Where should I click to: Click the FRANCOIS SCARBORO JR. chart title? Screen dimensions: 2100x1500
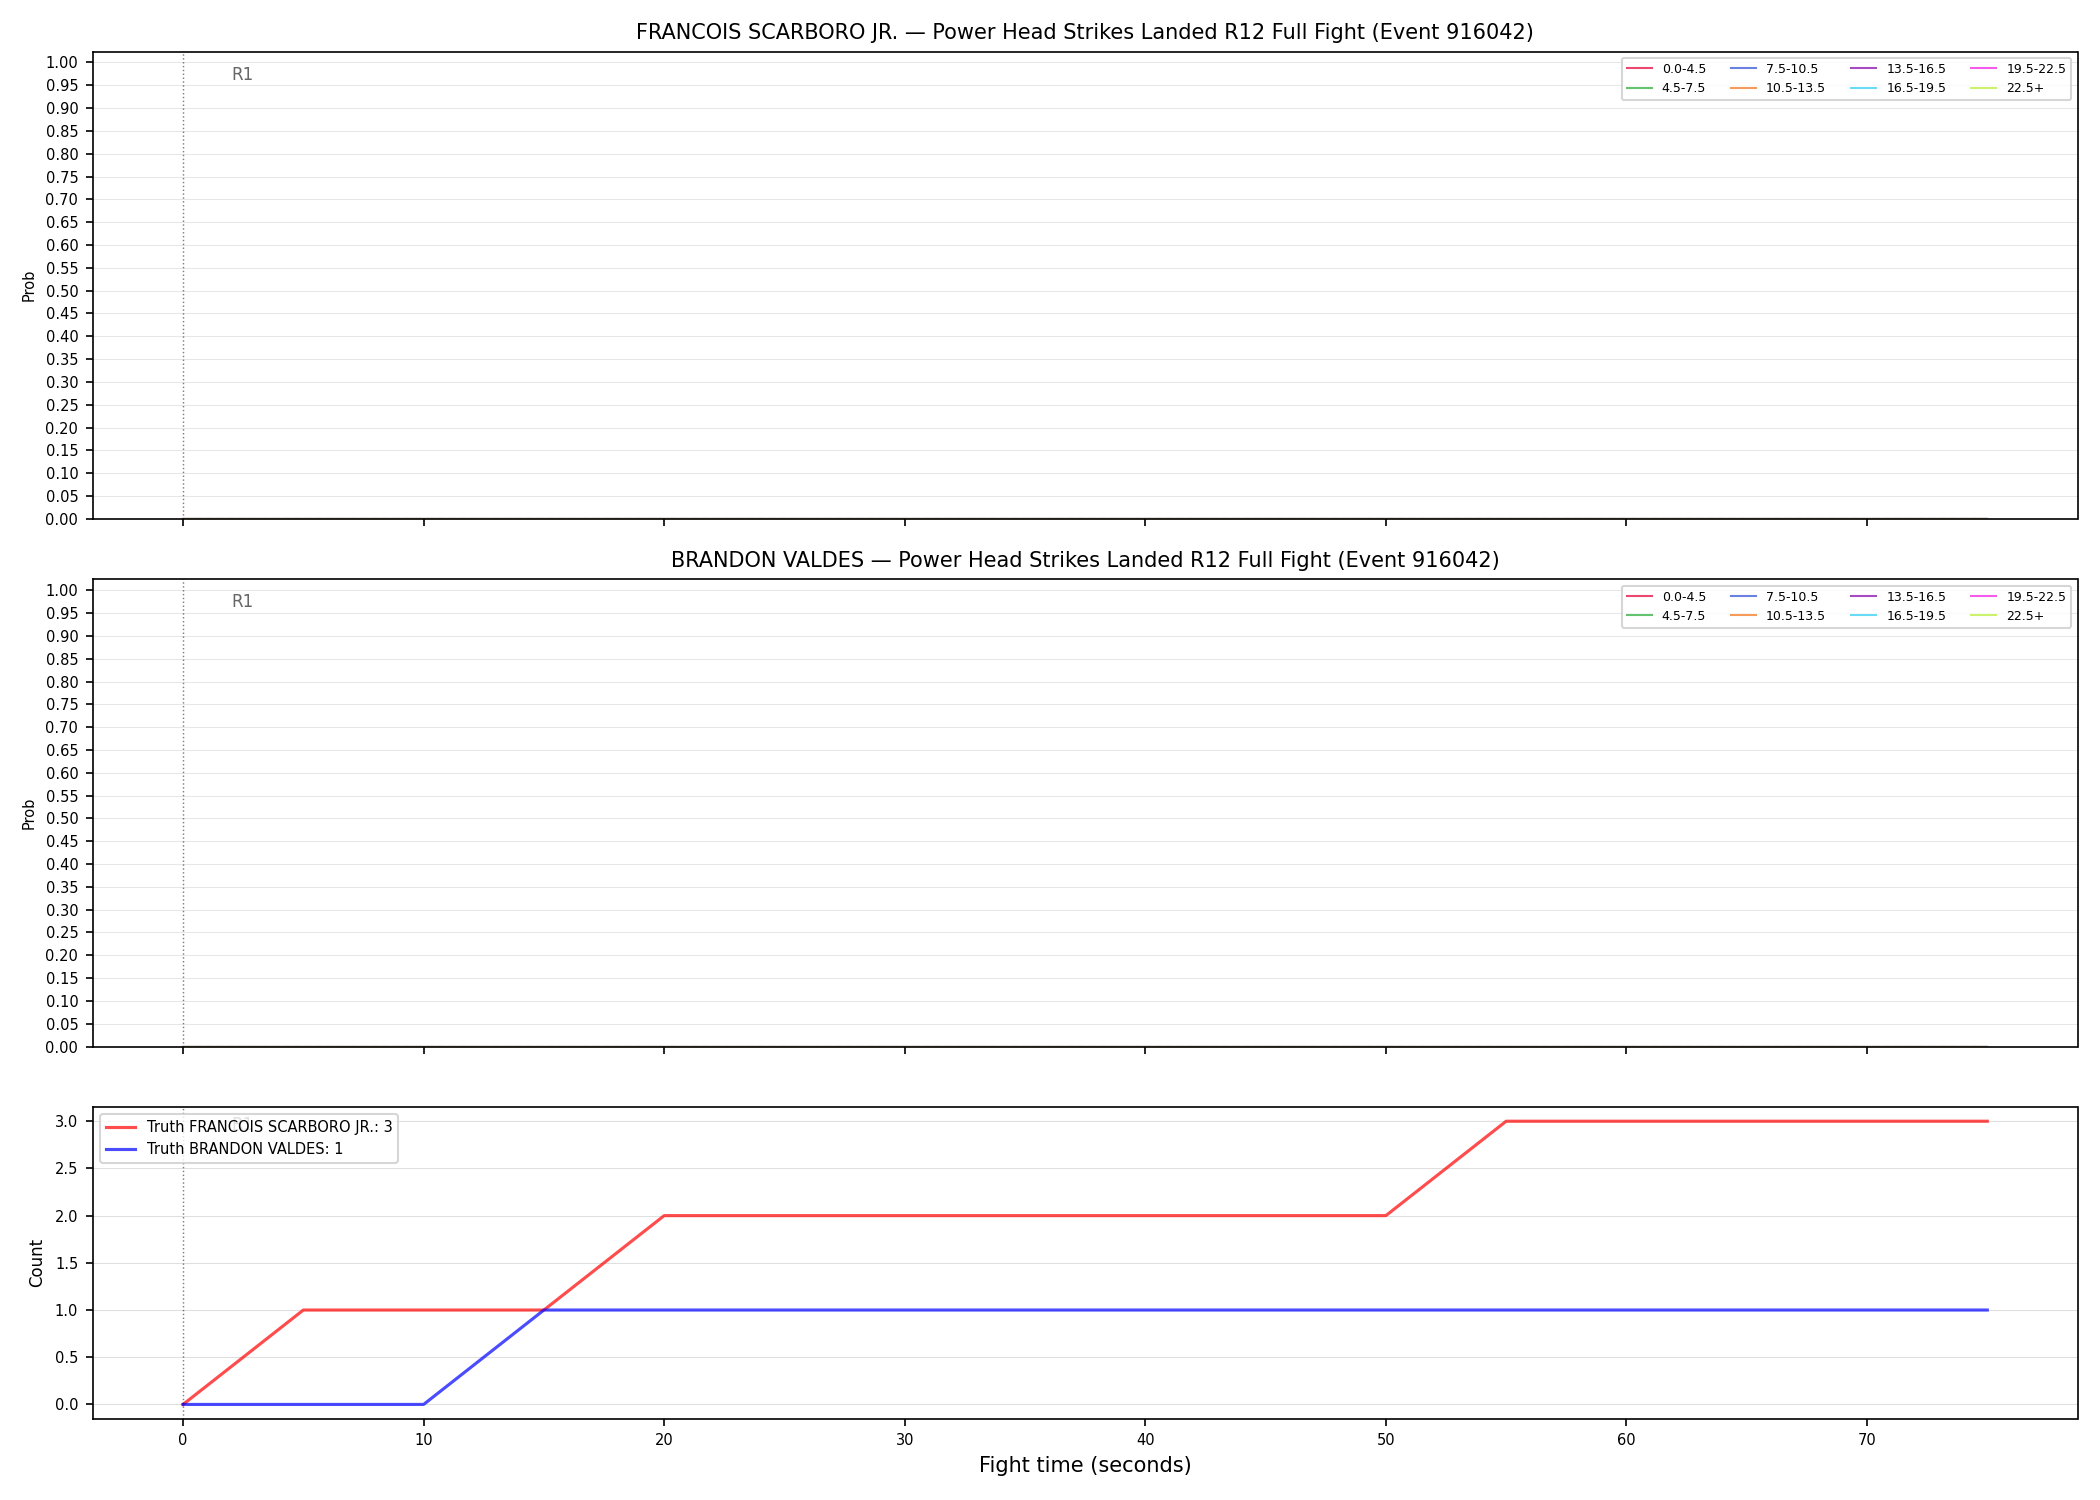(x=1084, y=32)
